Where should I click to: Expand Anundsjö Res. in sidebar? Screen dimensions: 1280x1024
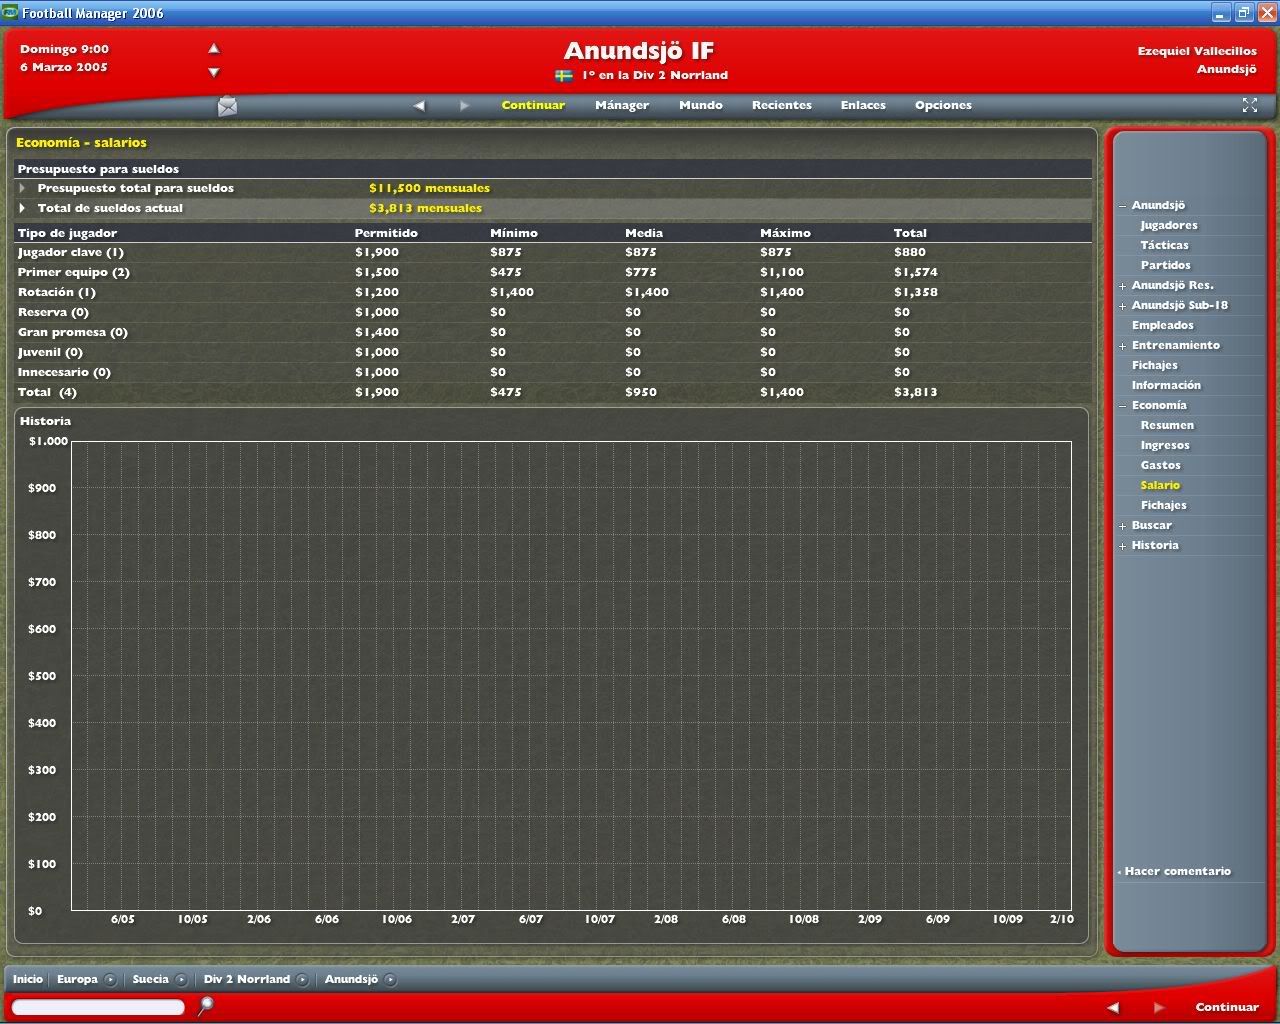(x=1122, y=286)
